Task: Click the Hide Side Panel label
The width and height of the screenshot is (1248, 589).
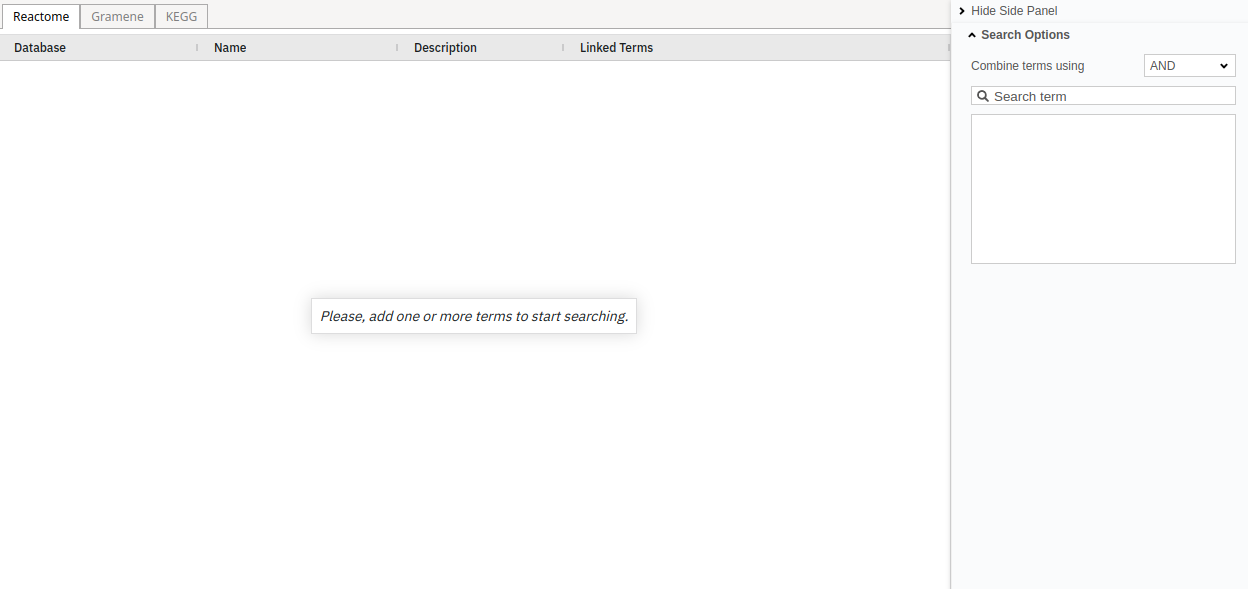Action: [1014, 11]
